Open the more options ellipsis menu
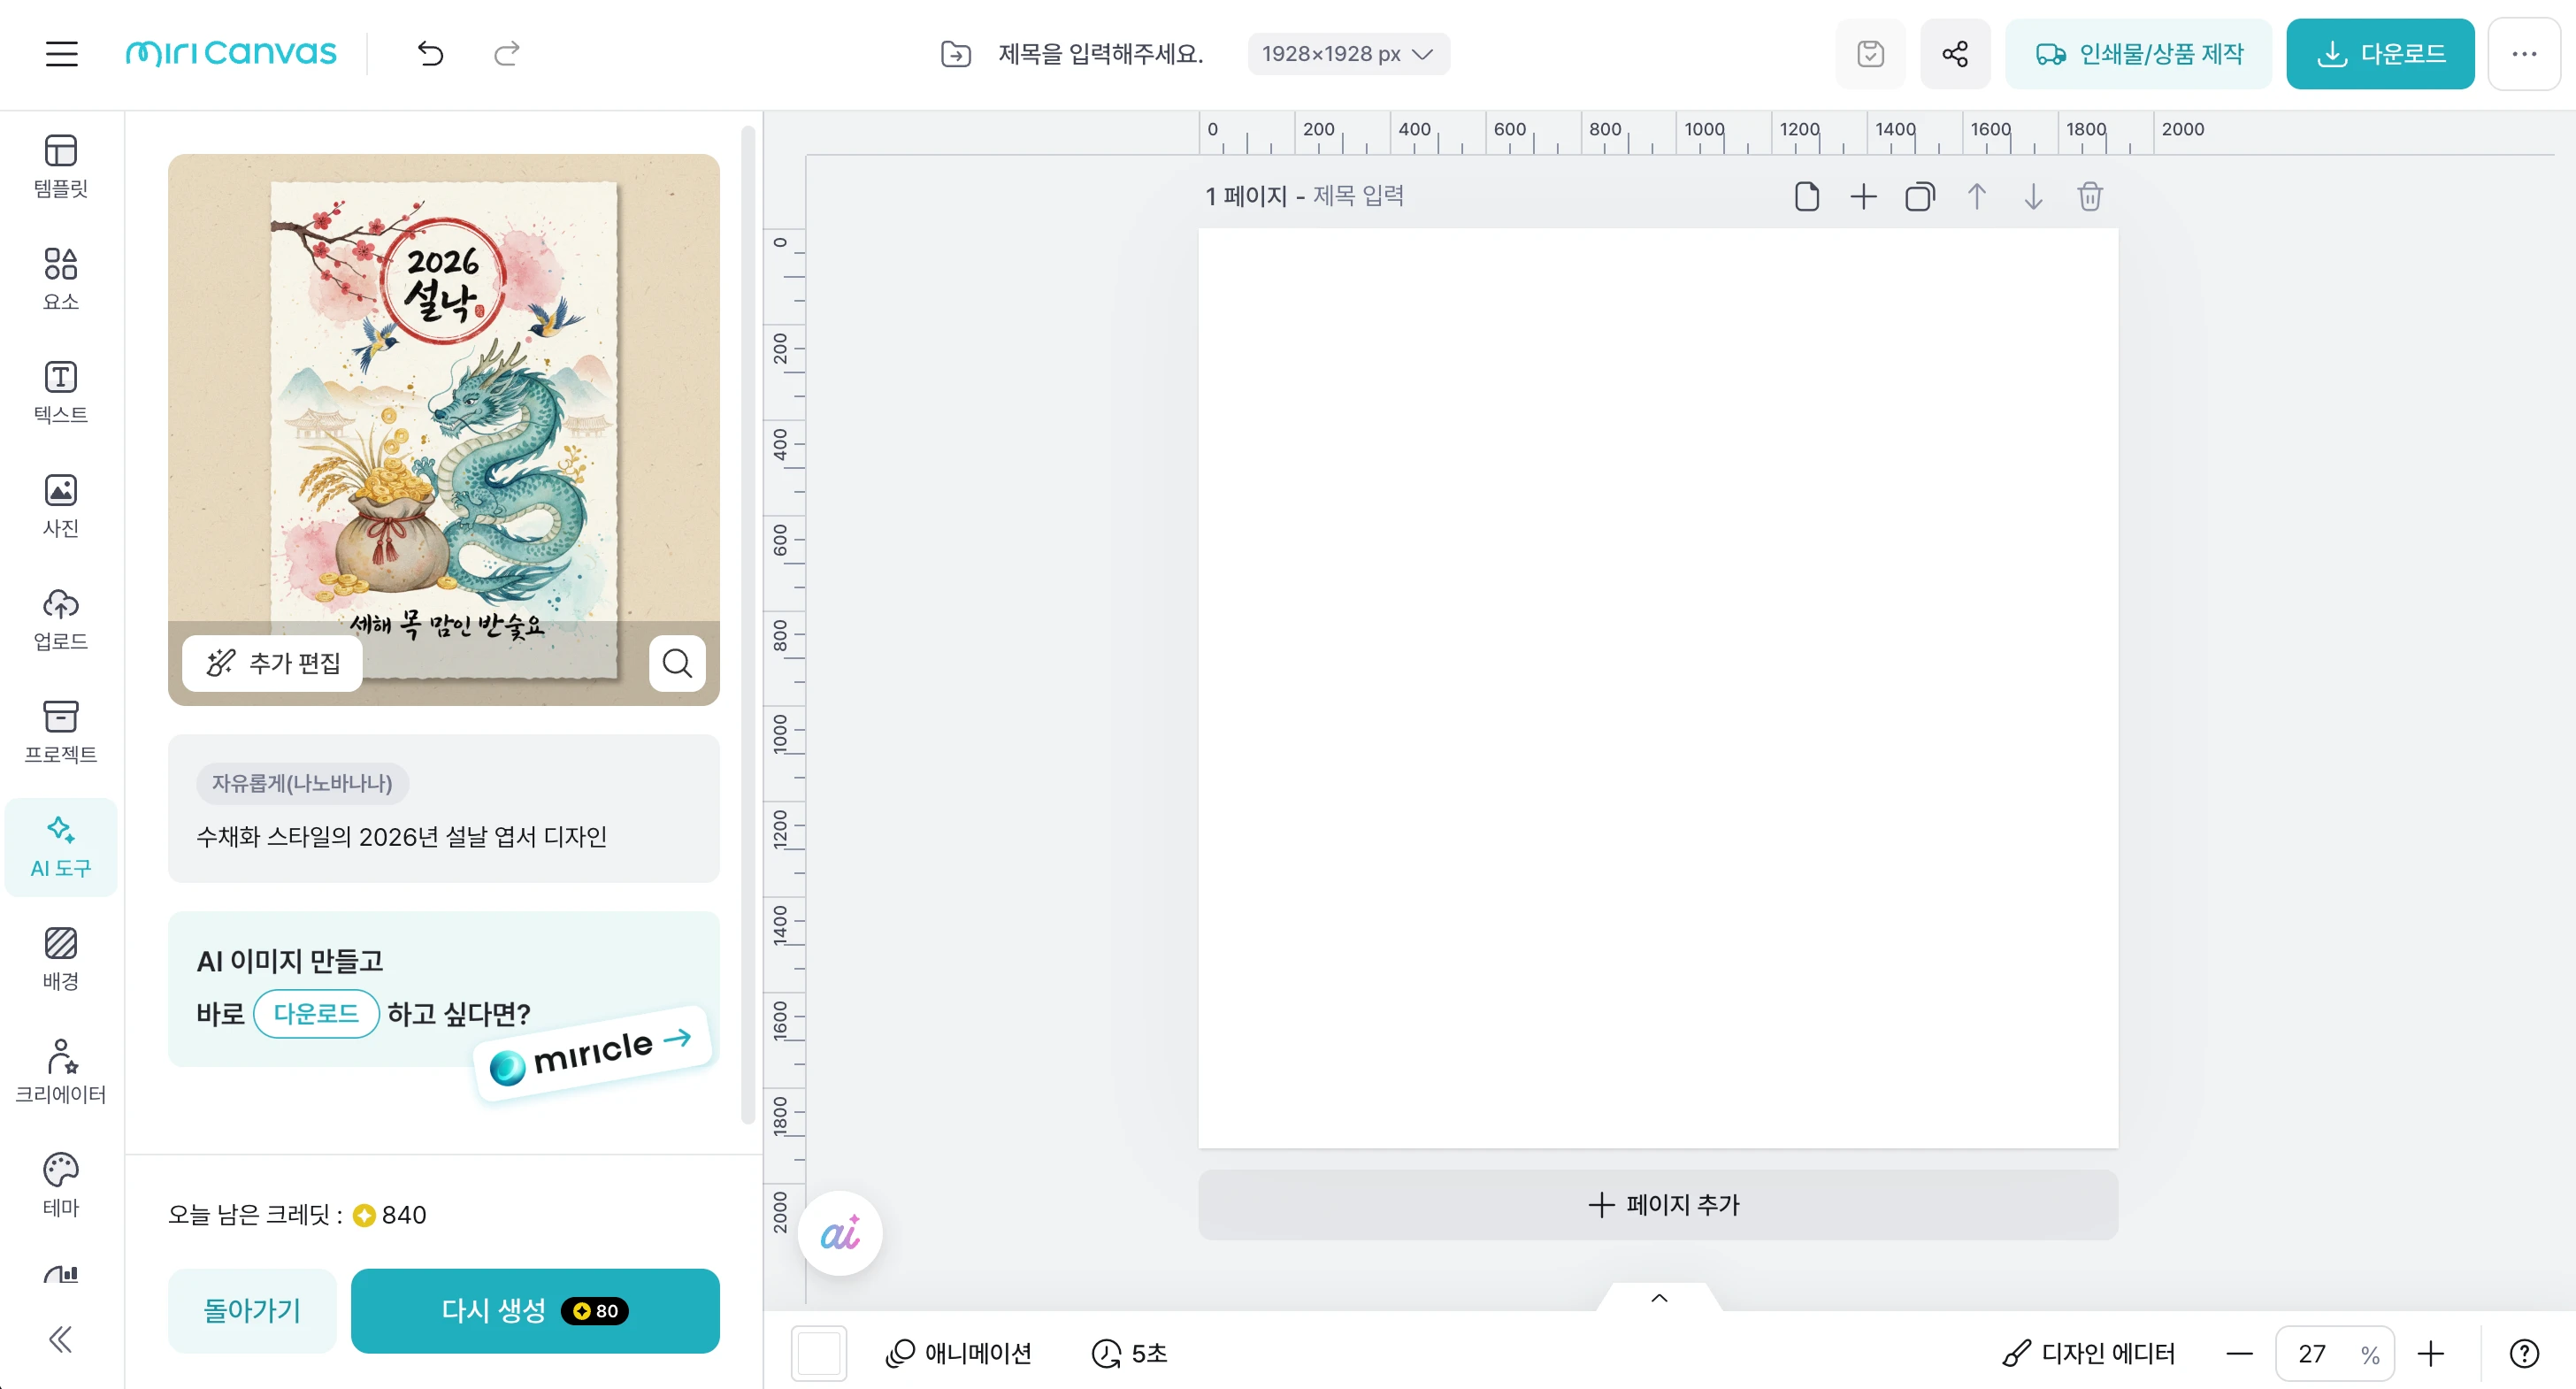The image size is (2576, 1389). pyautogui.click(x=2524, y=54)
